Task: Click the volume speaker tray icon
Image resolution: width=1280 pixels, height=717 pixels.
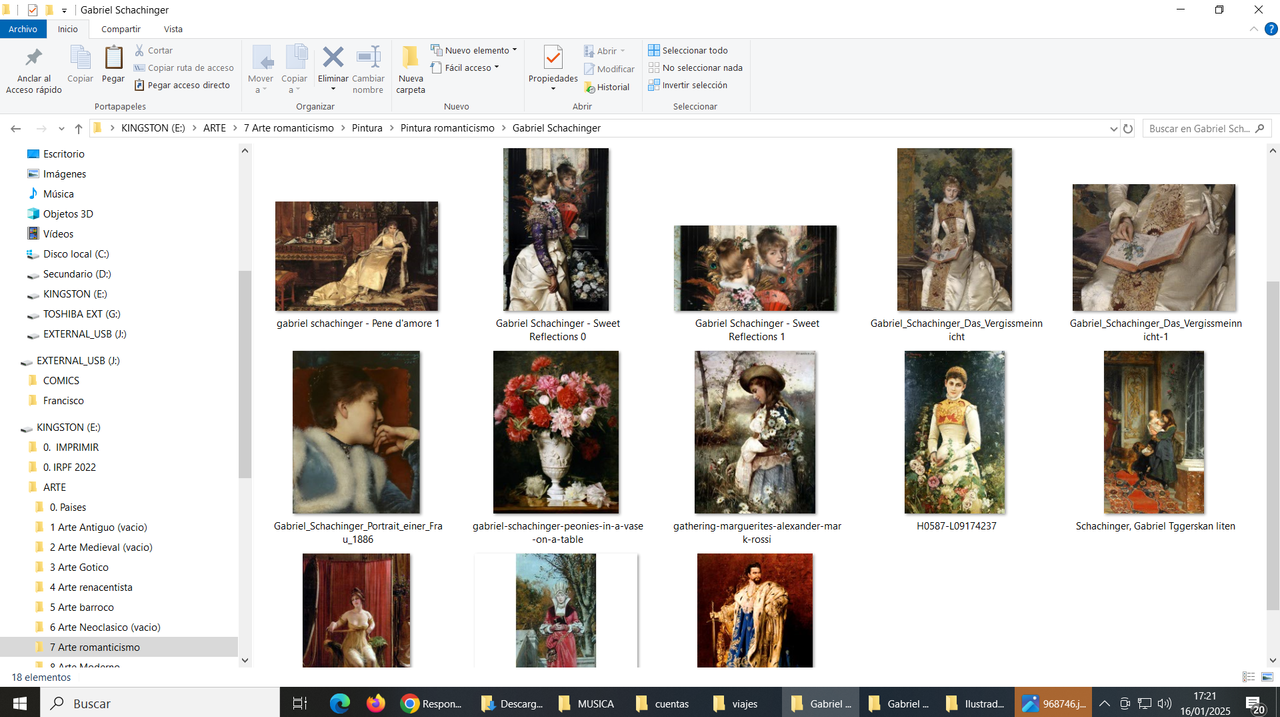Action: tap(1164, 703)
